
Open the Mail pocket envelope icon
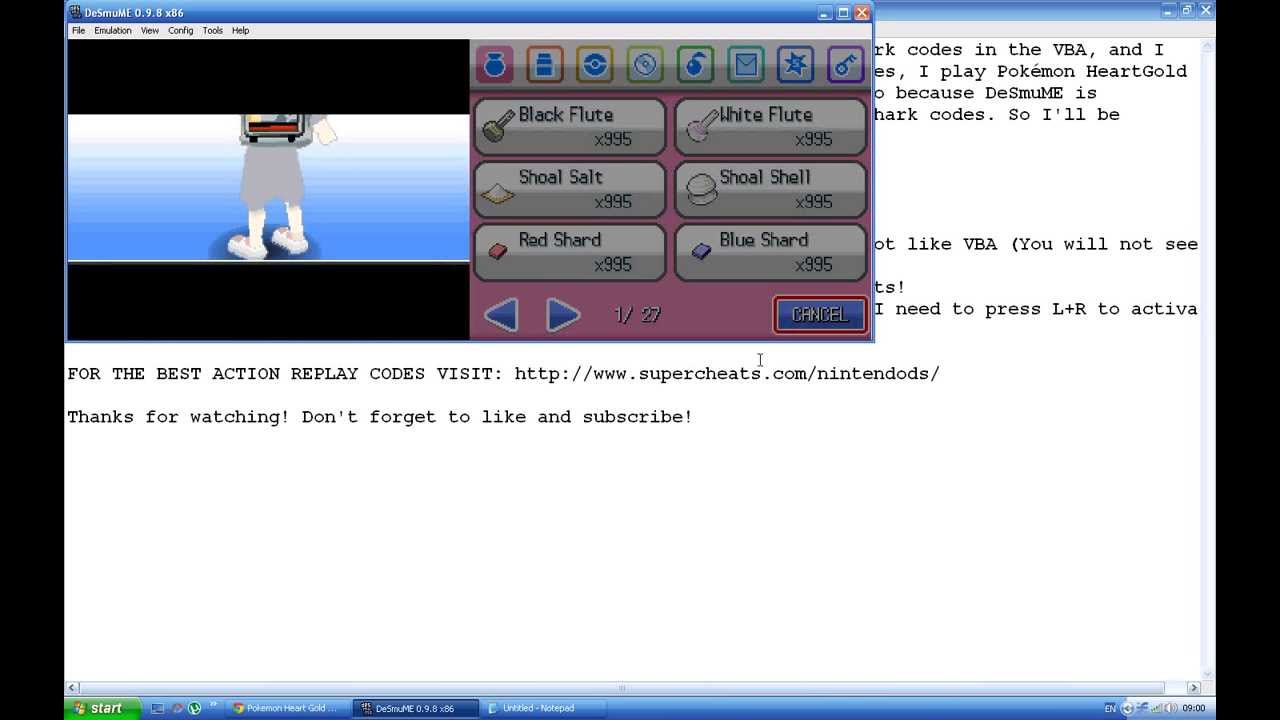coord(745,65)
